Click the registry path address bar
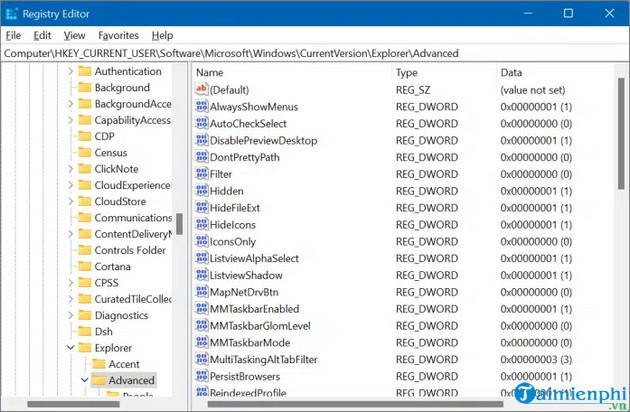 click(315, 53)
